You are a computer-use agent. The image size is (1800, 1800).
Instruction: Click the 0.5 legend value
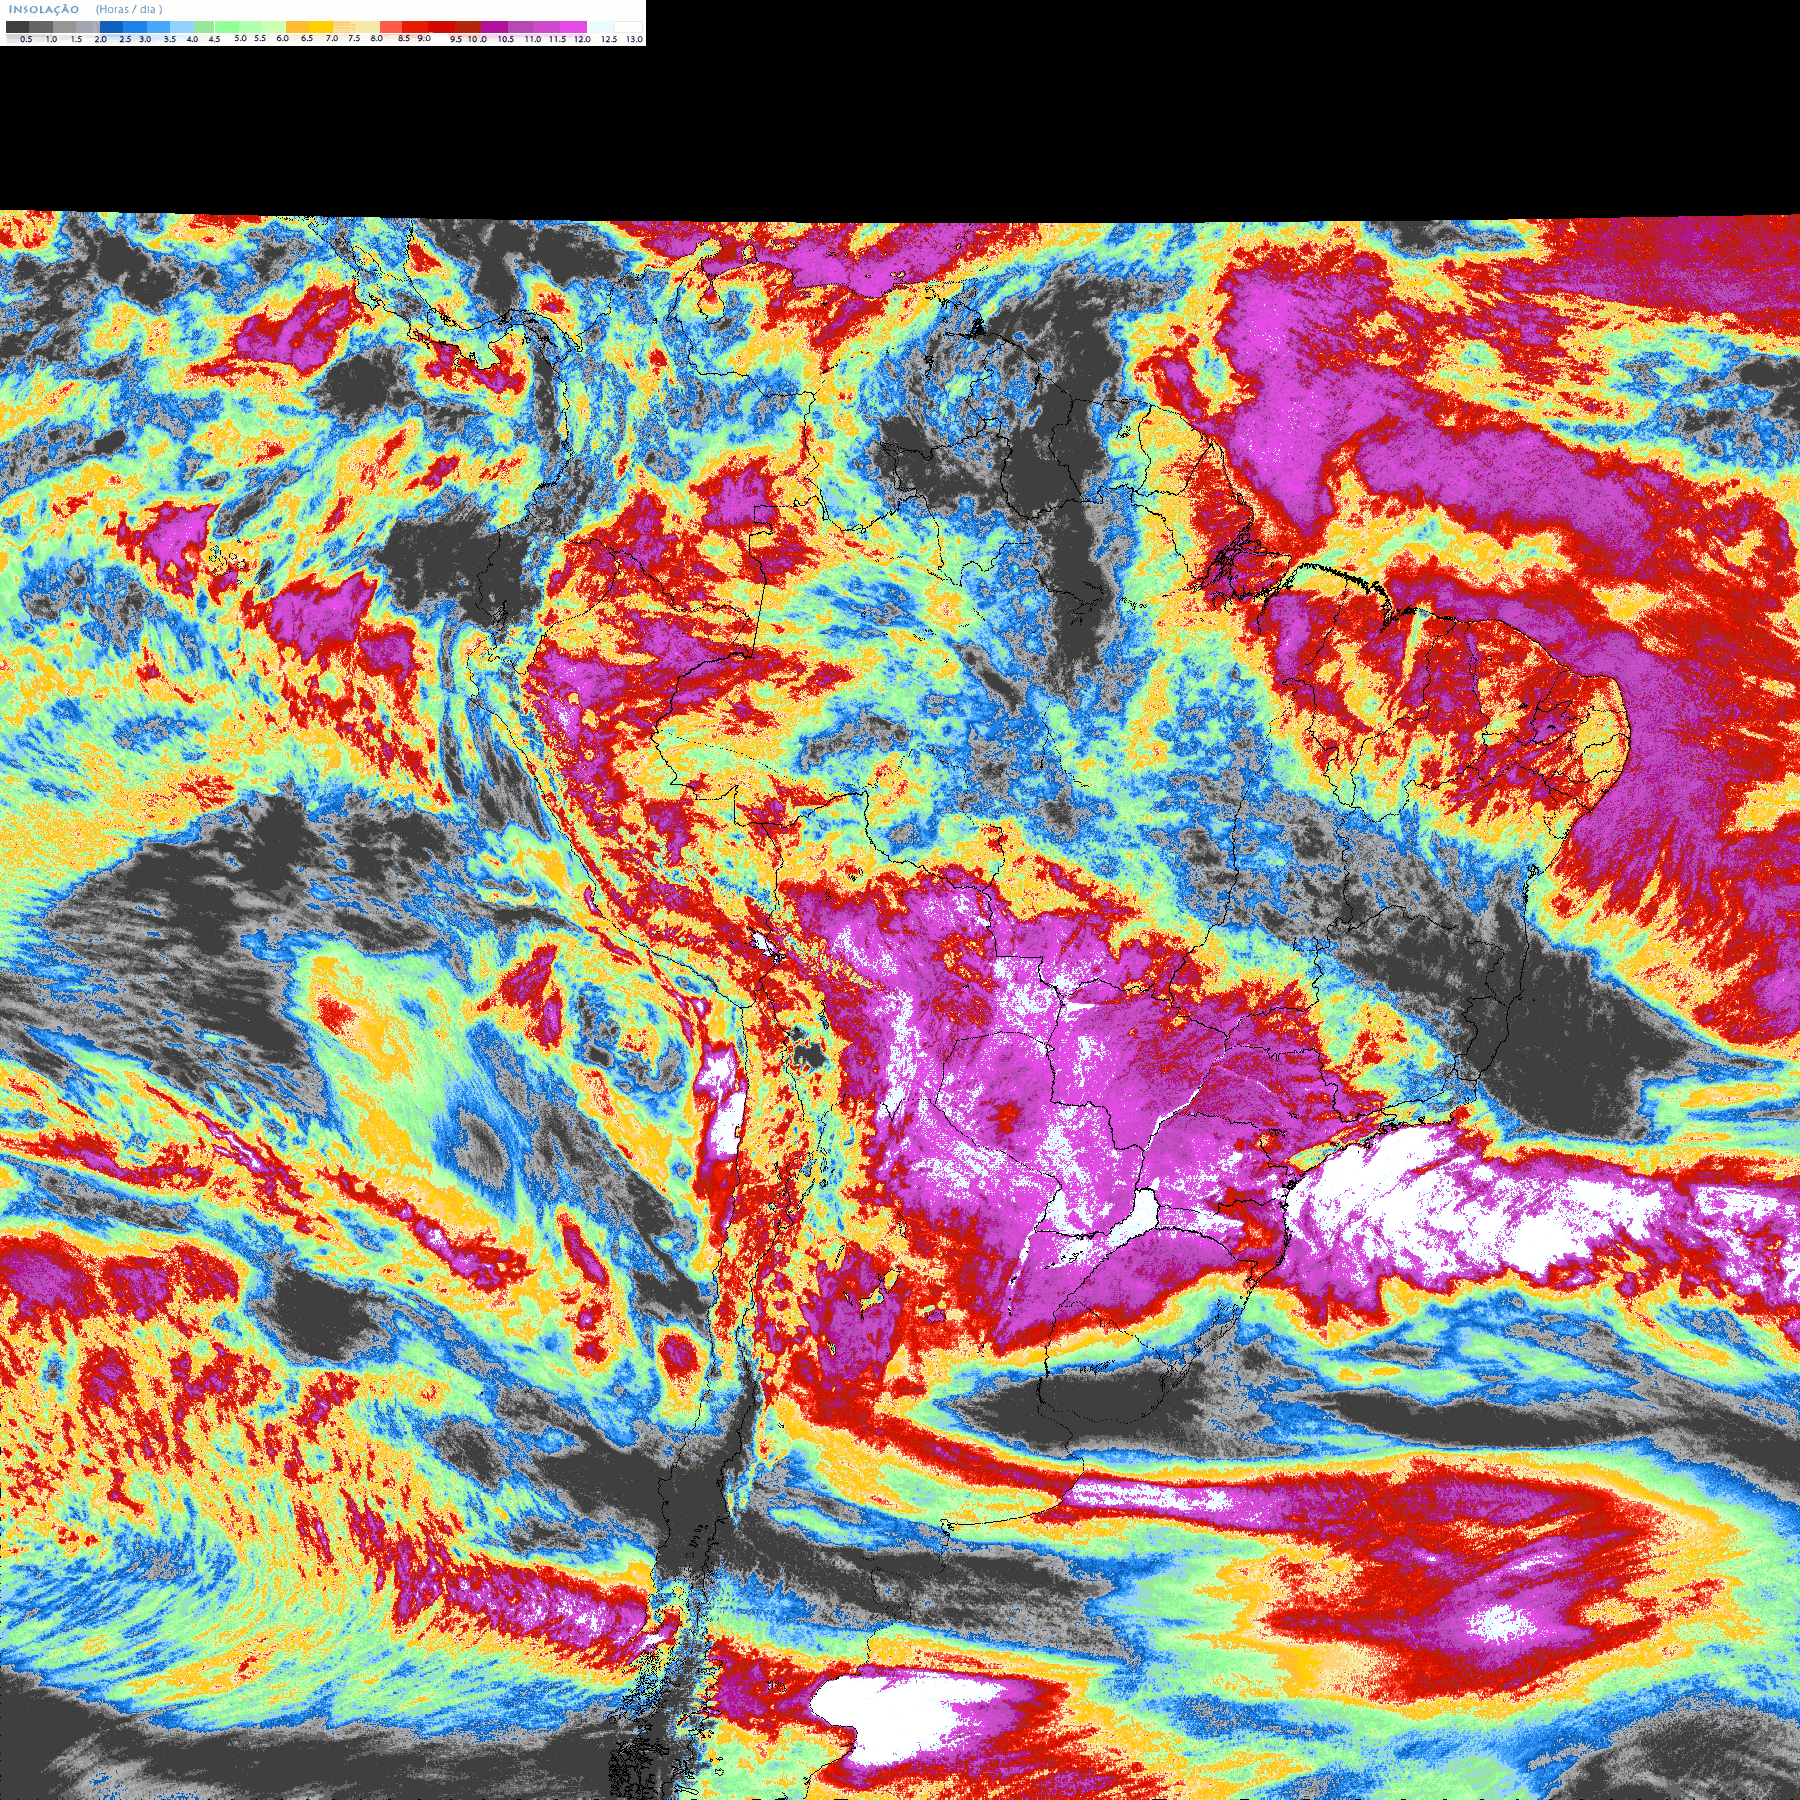(26, 39)
